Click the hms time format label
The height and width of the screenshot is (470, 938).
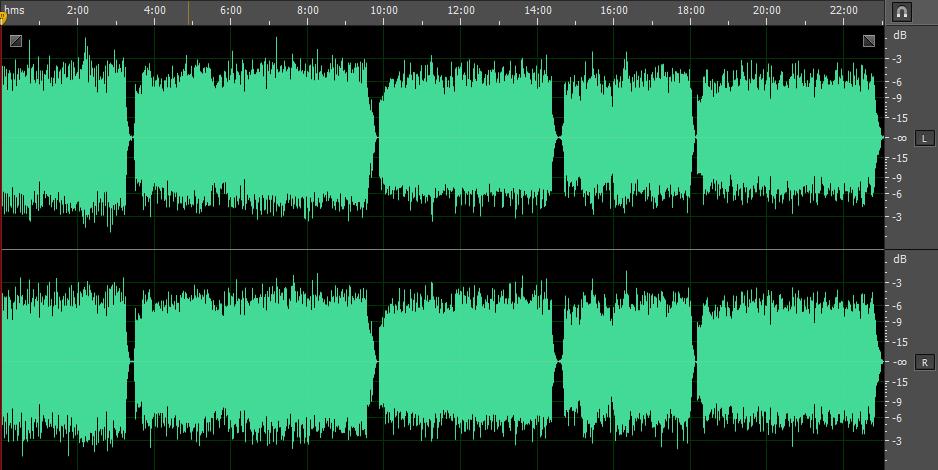coord(15,10)
